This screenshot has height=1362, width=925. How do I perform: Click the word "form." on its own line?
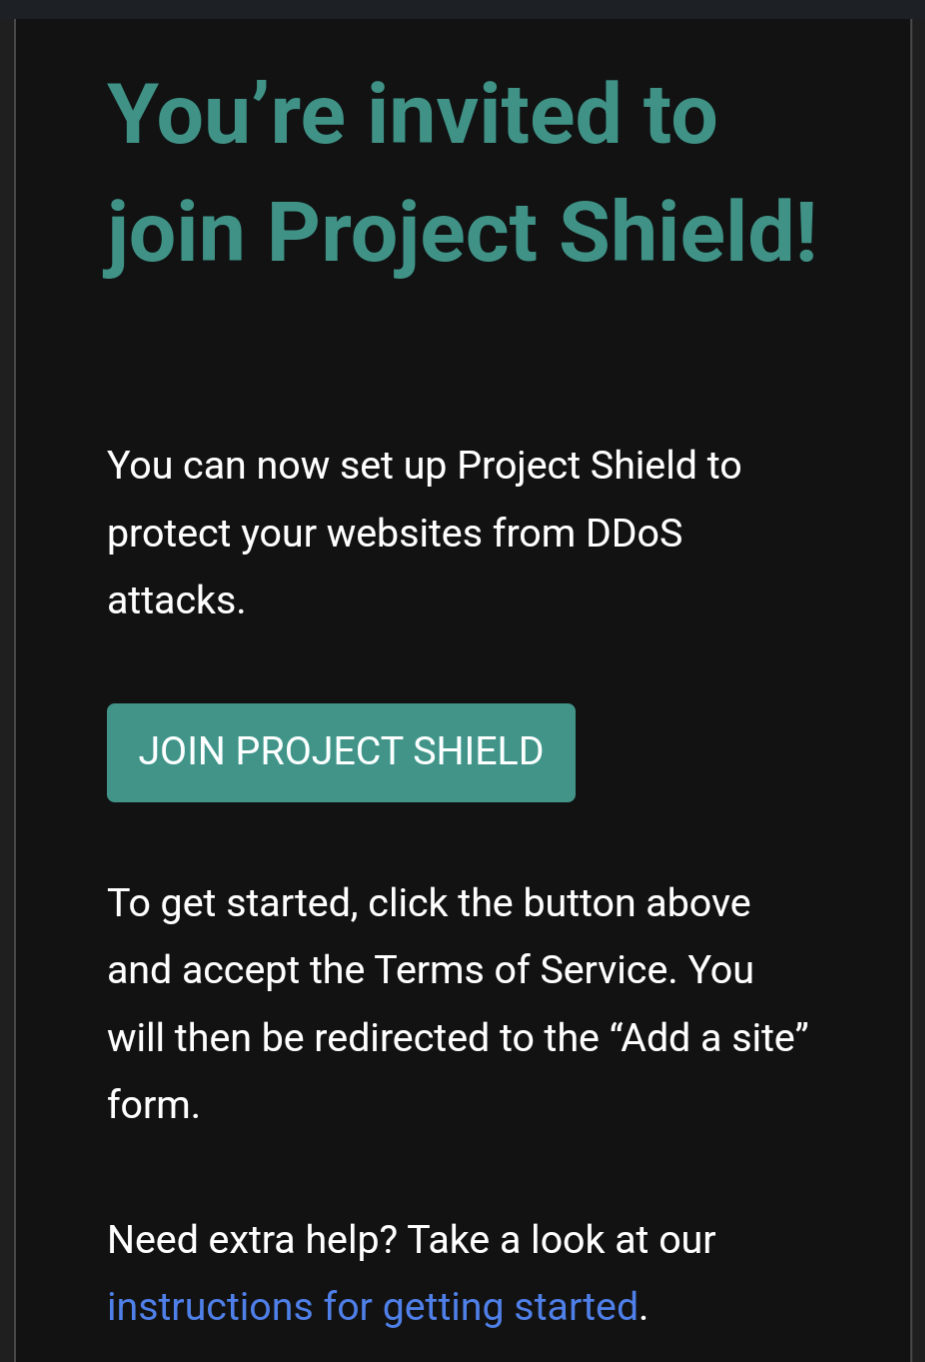click(x=154, y=1105)
